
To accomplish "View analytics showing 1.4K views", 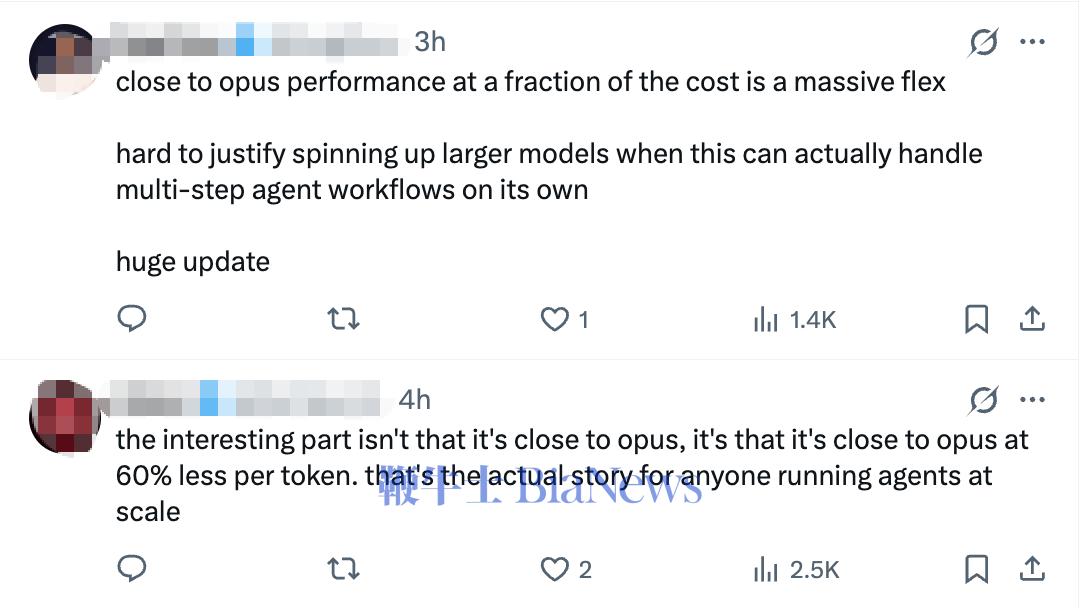I will 794,320.
